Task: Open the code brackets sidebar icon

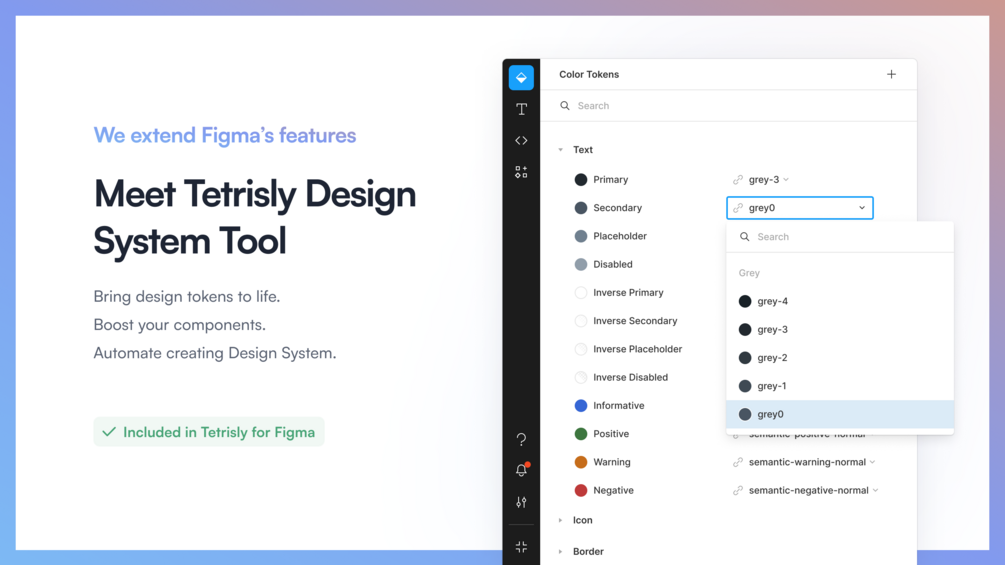Action: pos(521,140)
